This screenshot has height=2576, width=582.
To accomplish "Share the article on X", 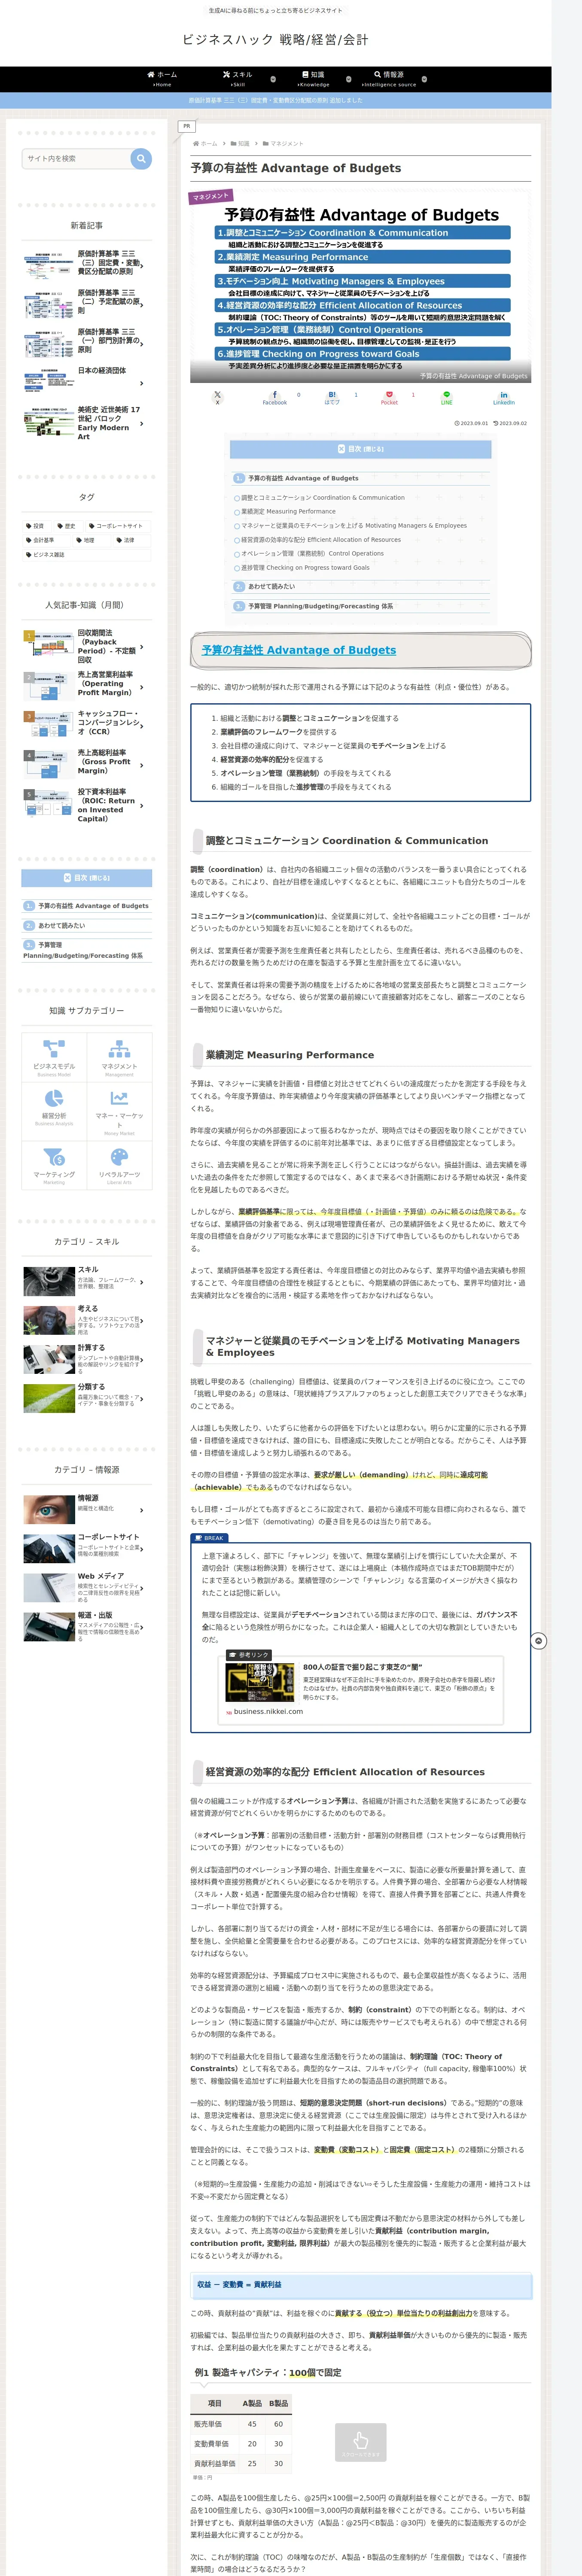I will click(217, 397).
